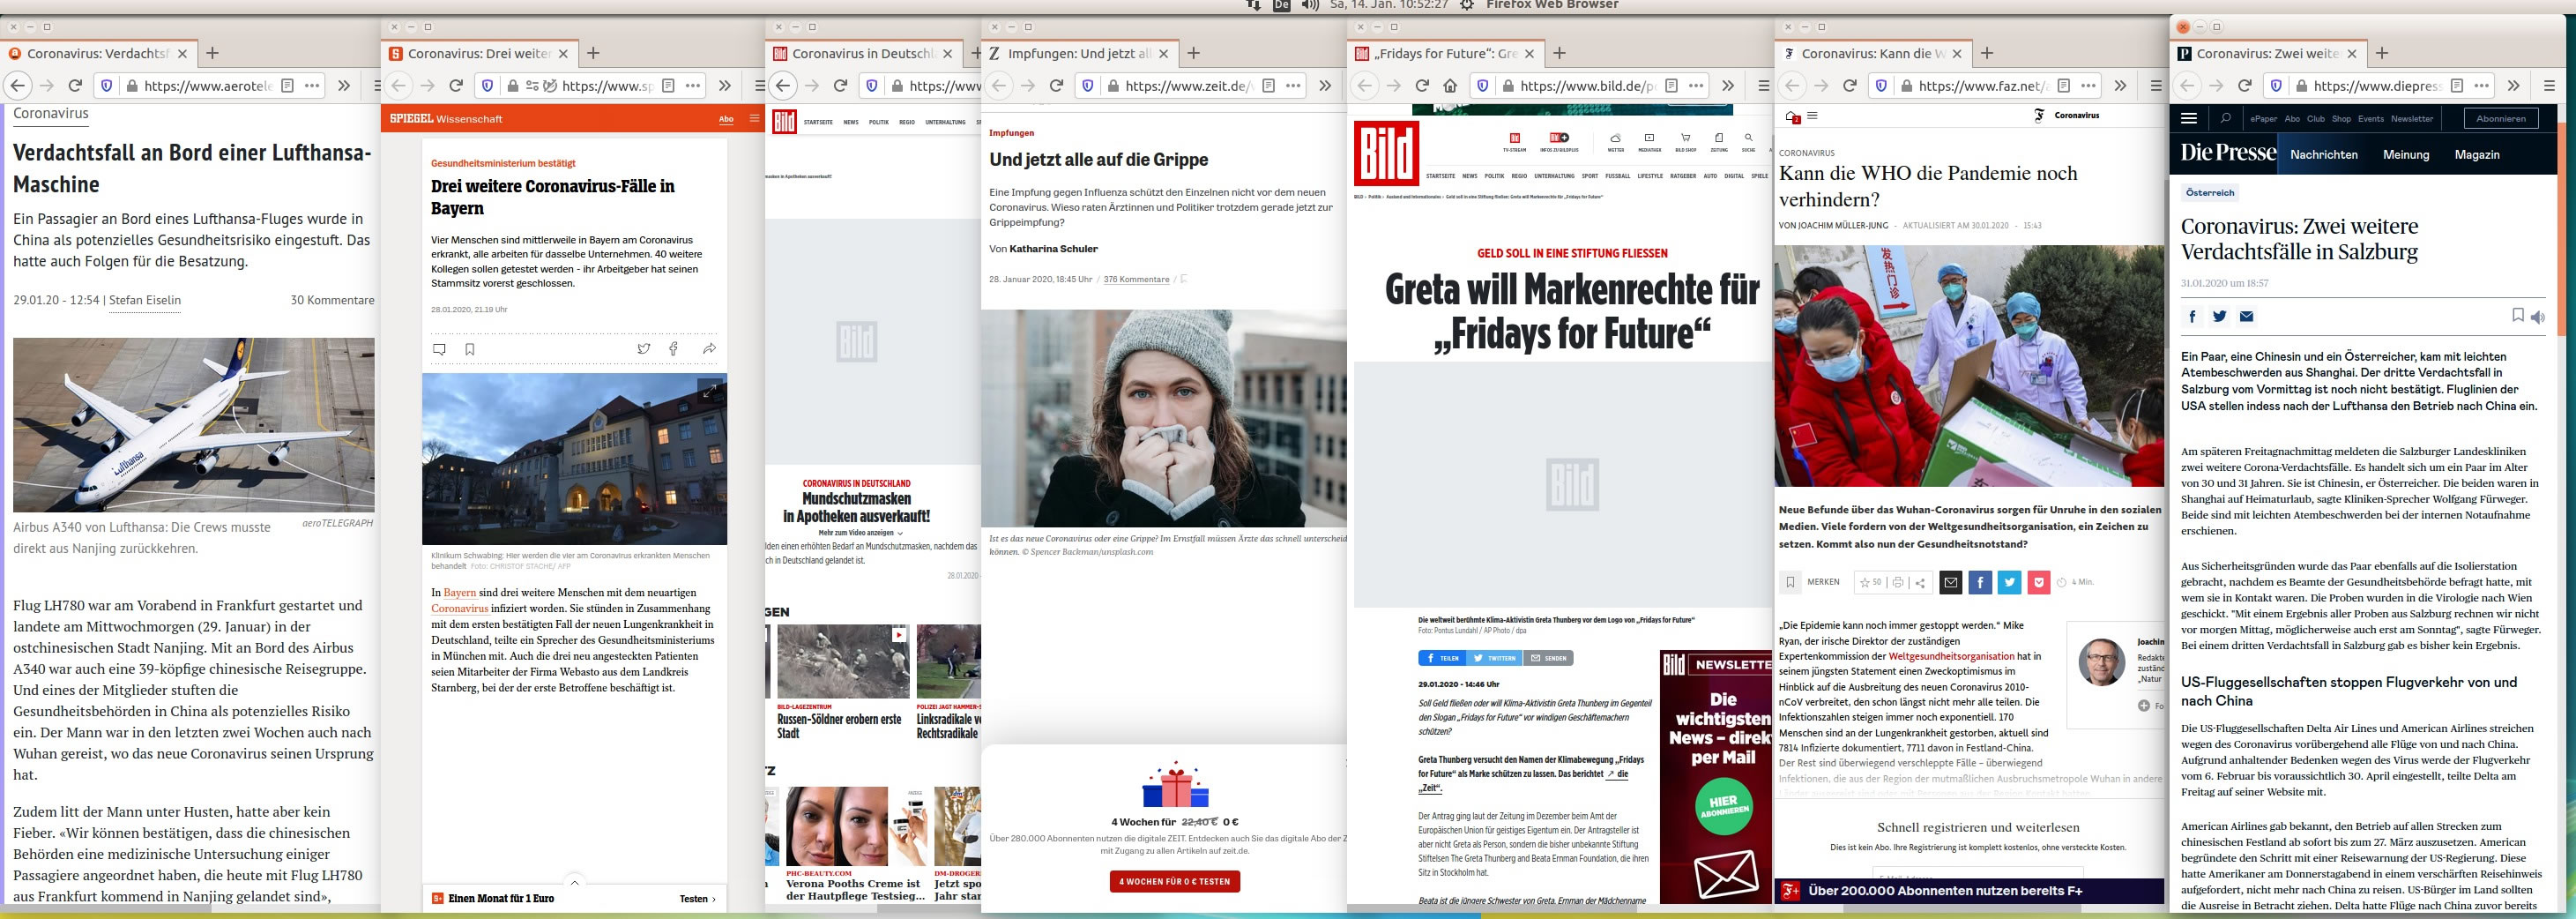Open Abo link in Spiegel header
The height and width of the screenshot is (919, 2576).
coord(726,119)
